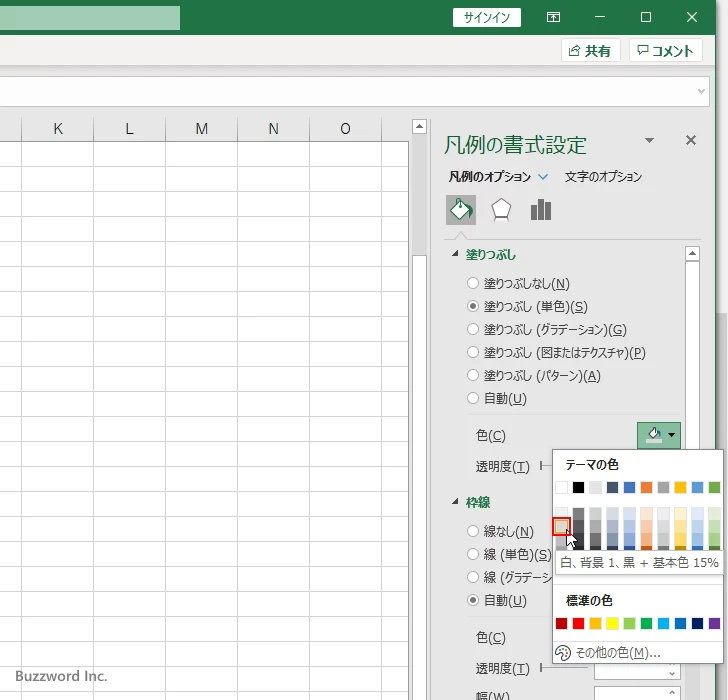Collapse the 枠線 section
Screen dimensions: 728x700
pos(455,501)
